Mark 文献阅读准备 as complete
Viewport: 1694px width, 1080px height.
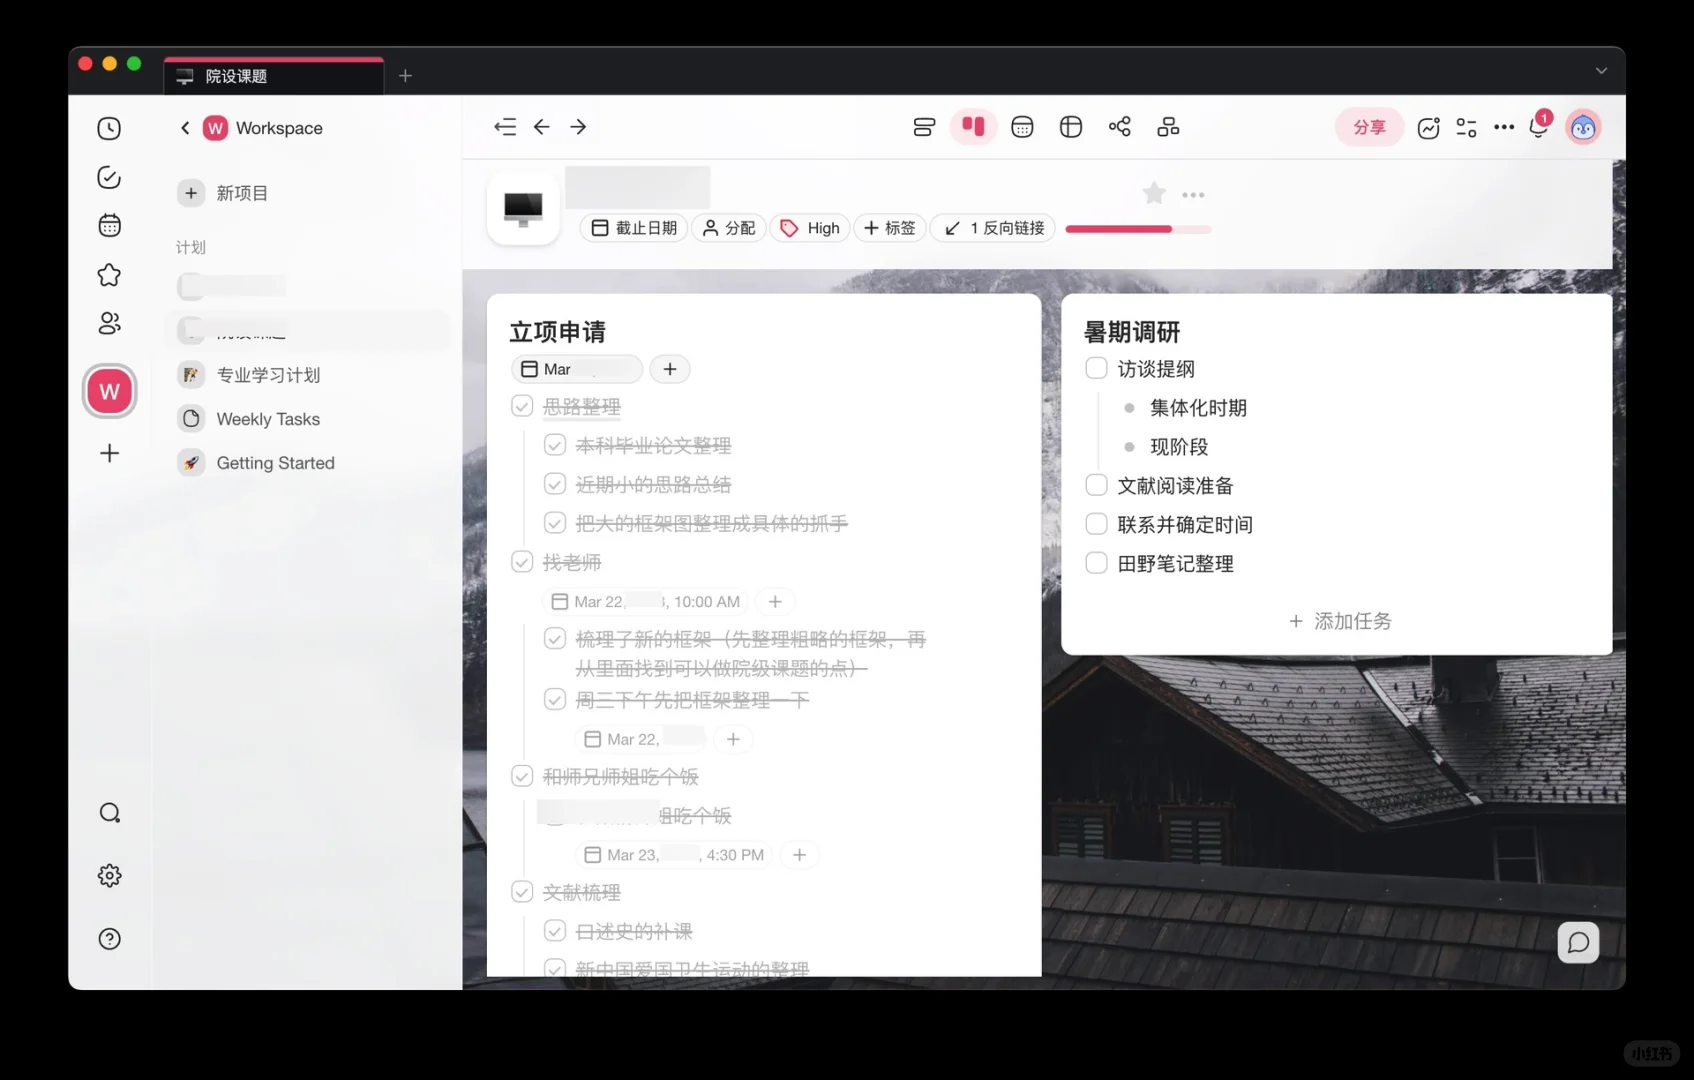tap(1095, 484)
